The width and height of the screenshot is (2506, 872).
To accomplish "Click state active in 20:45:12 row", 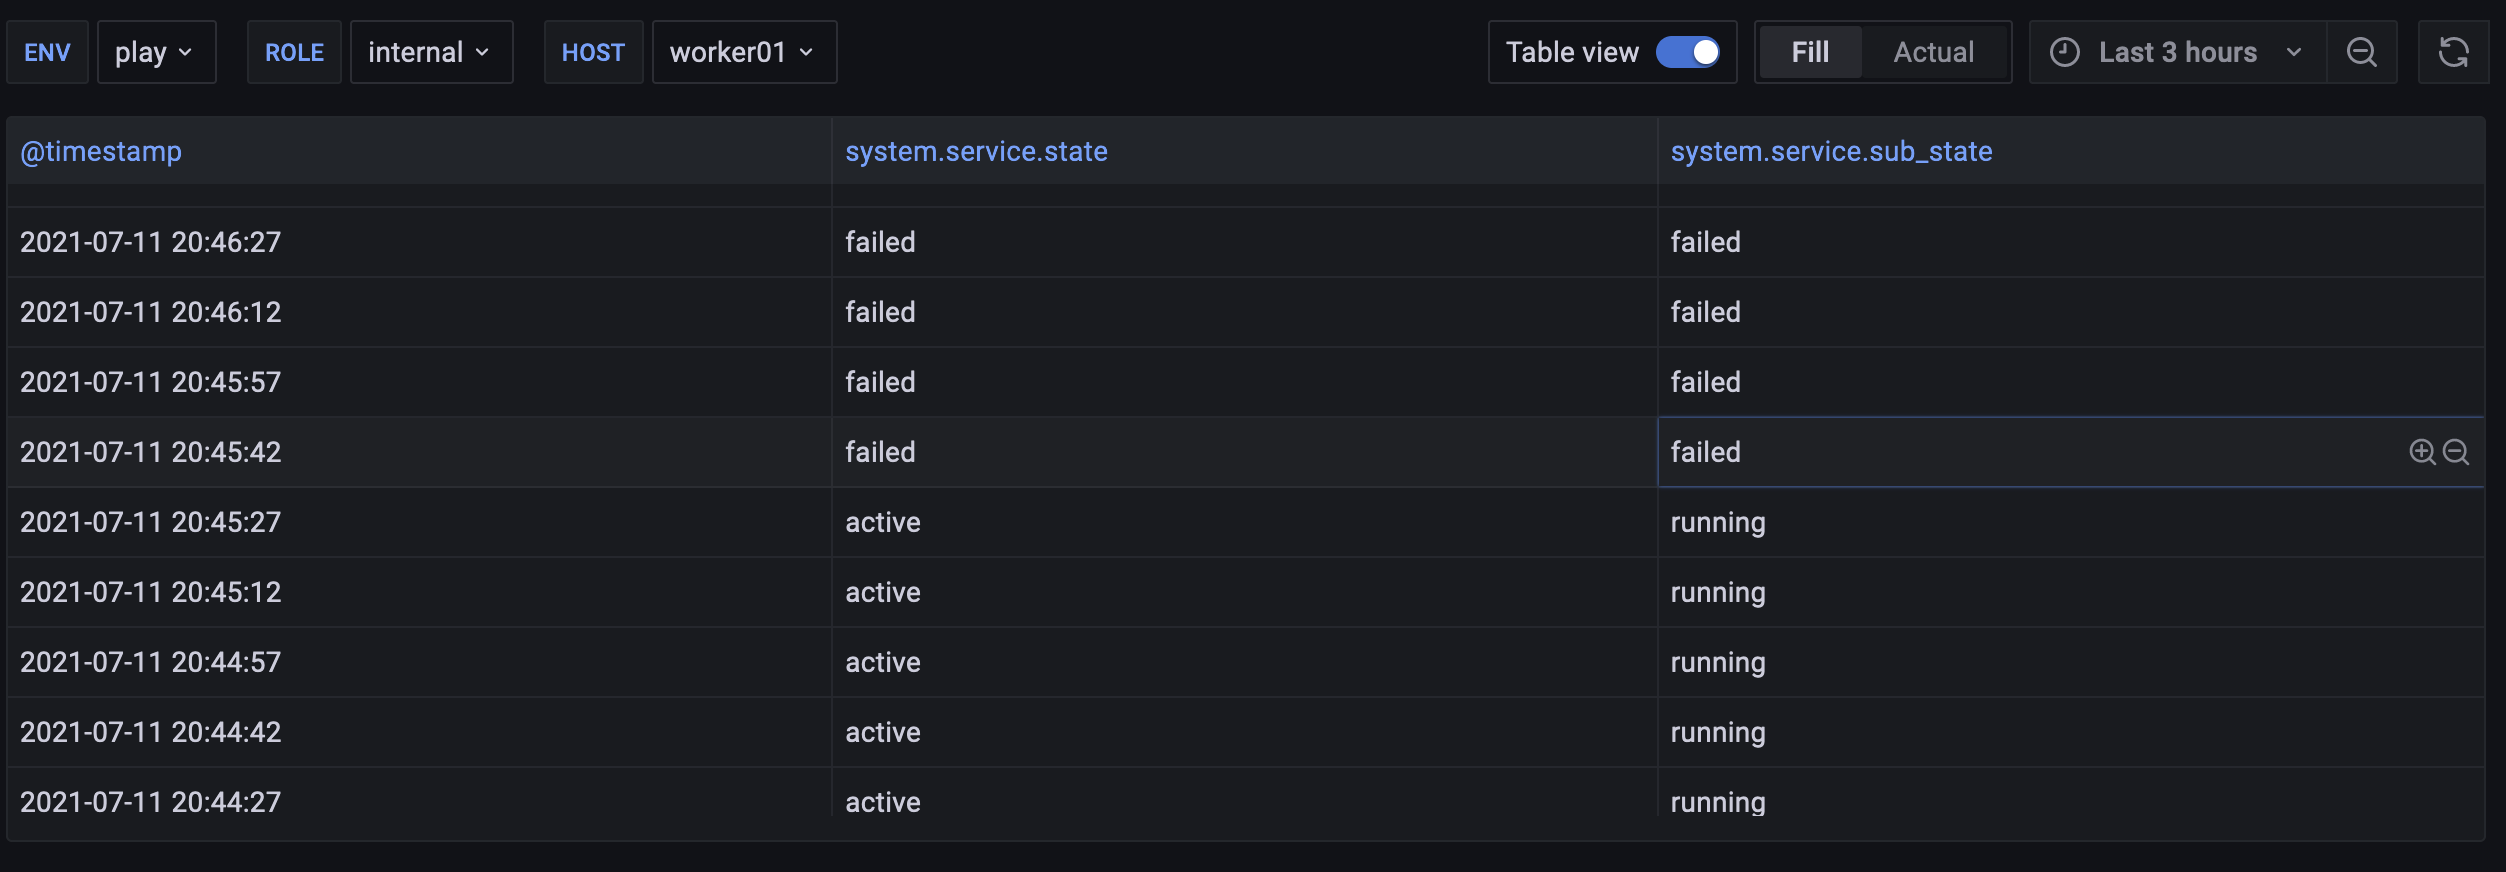I will [x=1244, y=592].
